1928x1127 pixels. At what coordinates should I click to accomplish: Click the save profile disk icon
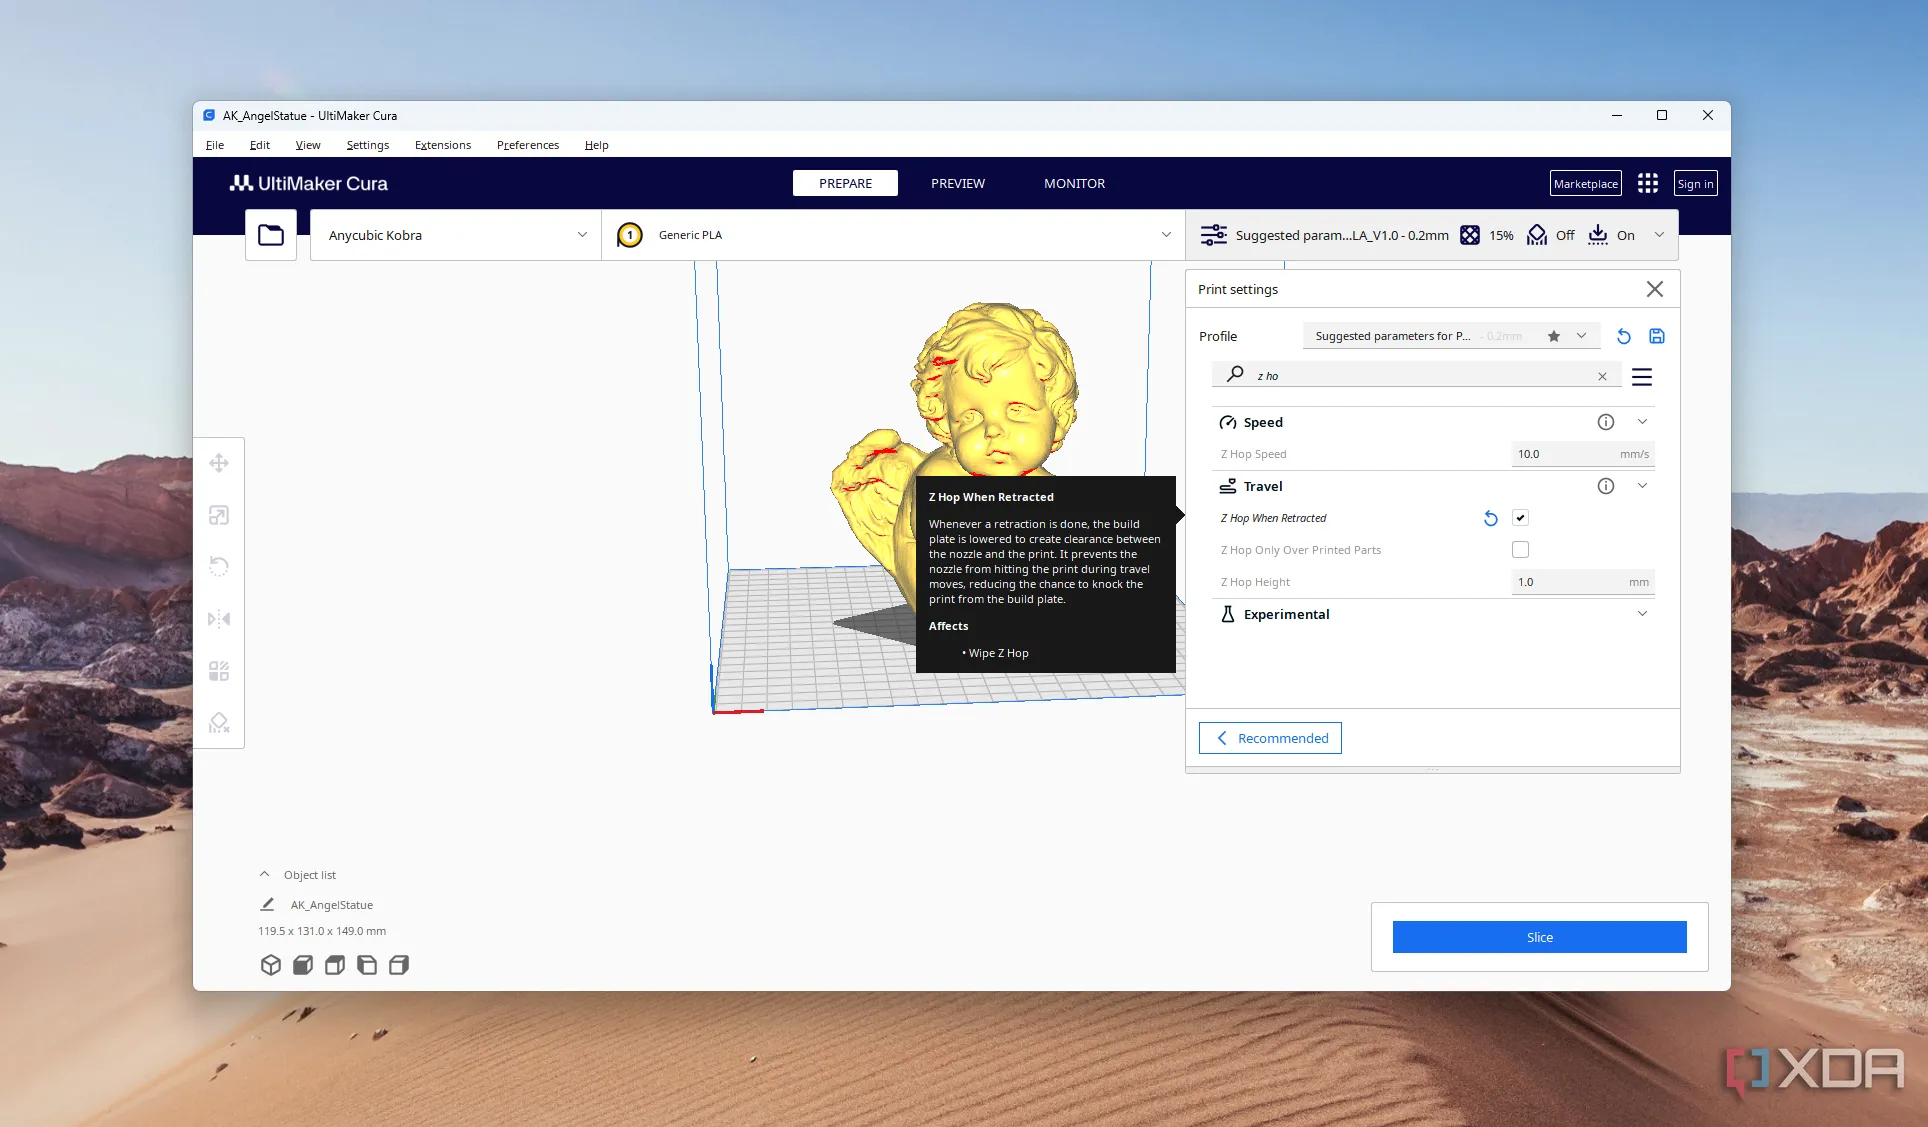click(x=1657, y=336)
